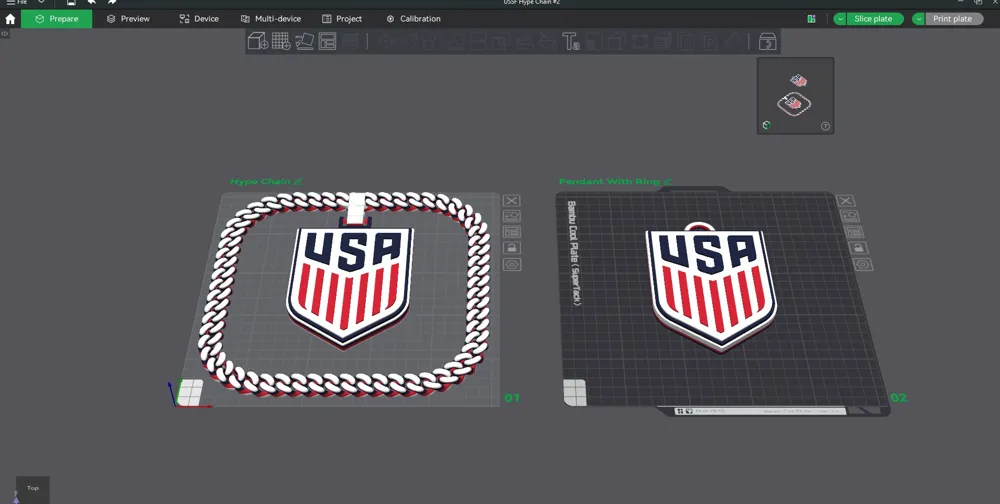Auto orient objects on plate 02
The image size is (1000, 504).
point(850,216)
